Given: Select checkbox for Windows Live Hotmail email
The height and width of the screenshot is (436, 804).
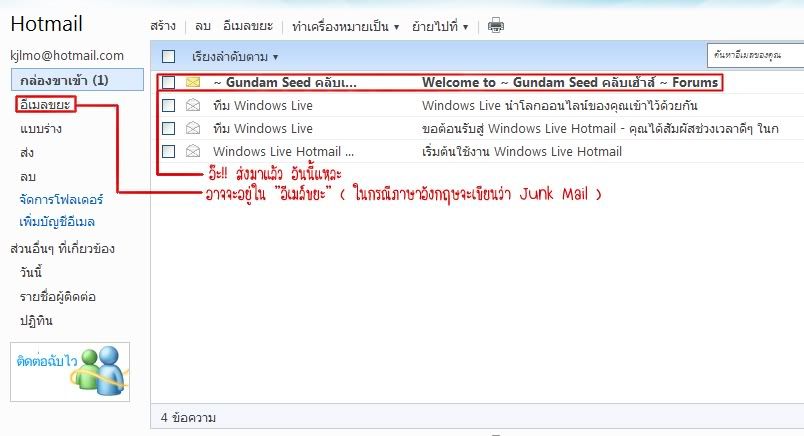Looking at the screenshot, I should [168, 151].
